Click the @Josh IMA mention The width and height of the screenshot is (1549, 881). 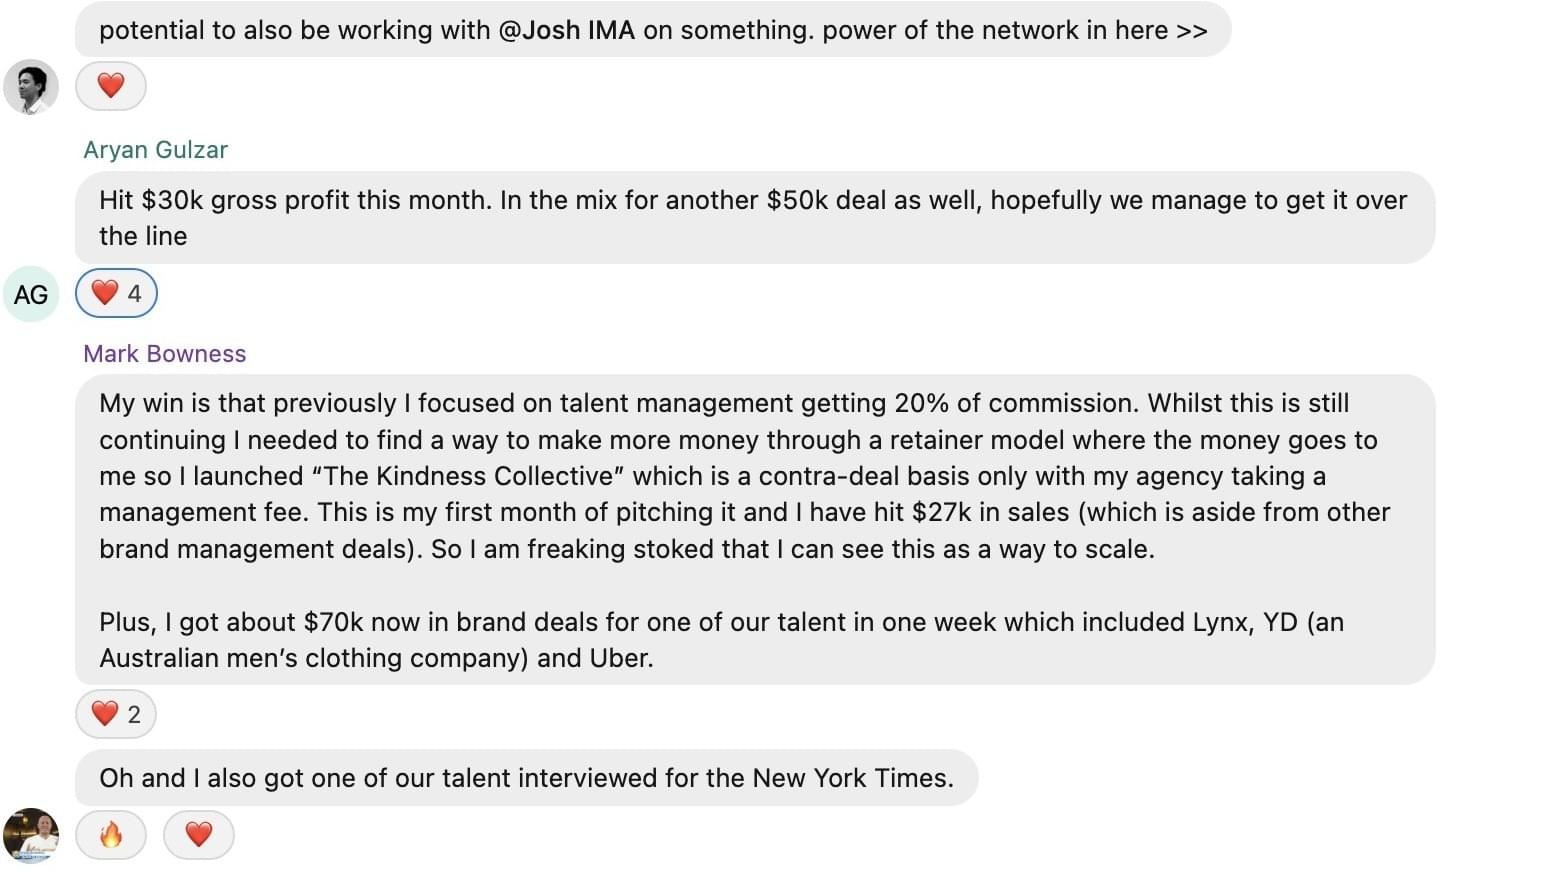566,30
